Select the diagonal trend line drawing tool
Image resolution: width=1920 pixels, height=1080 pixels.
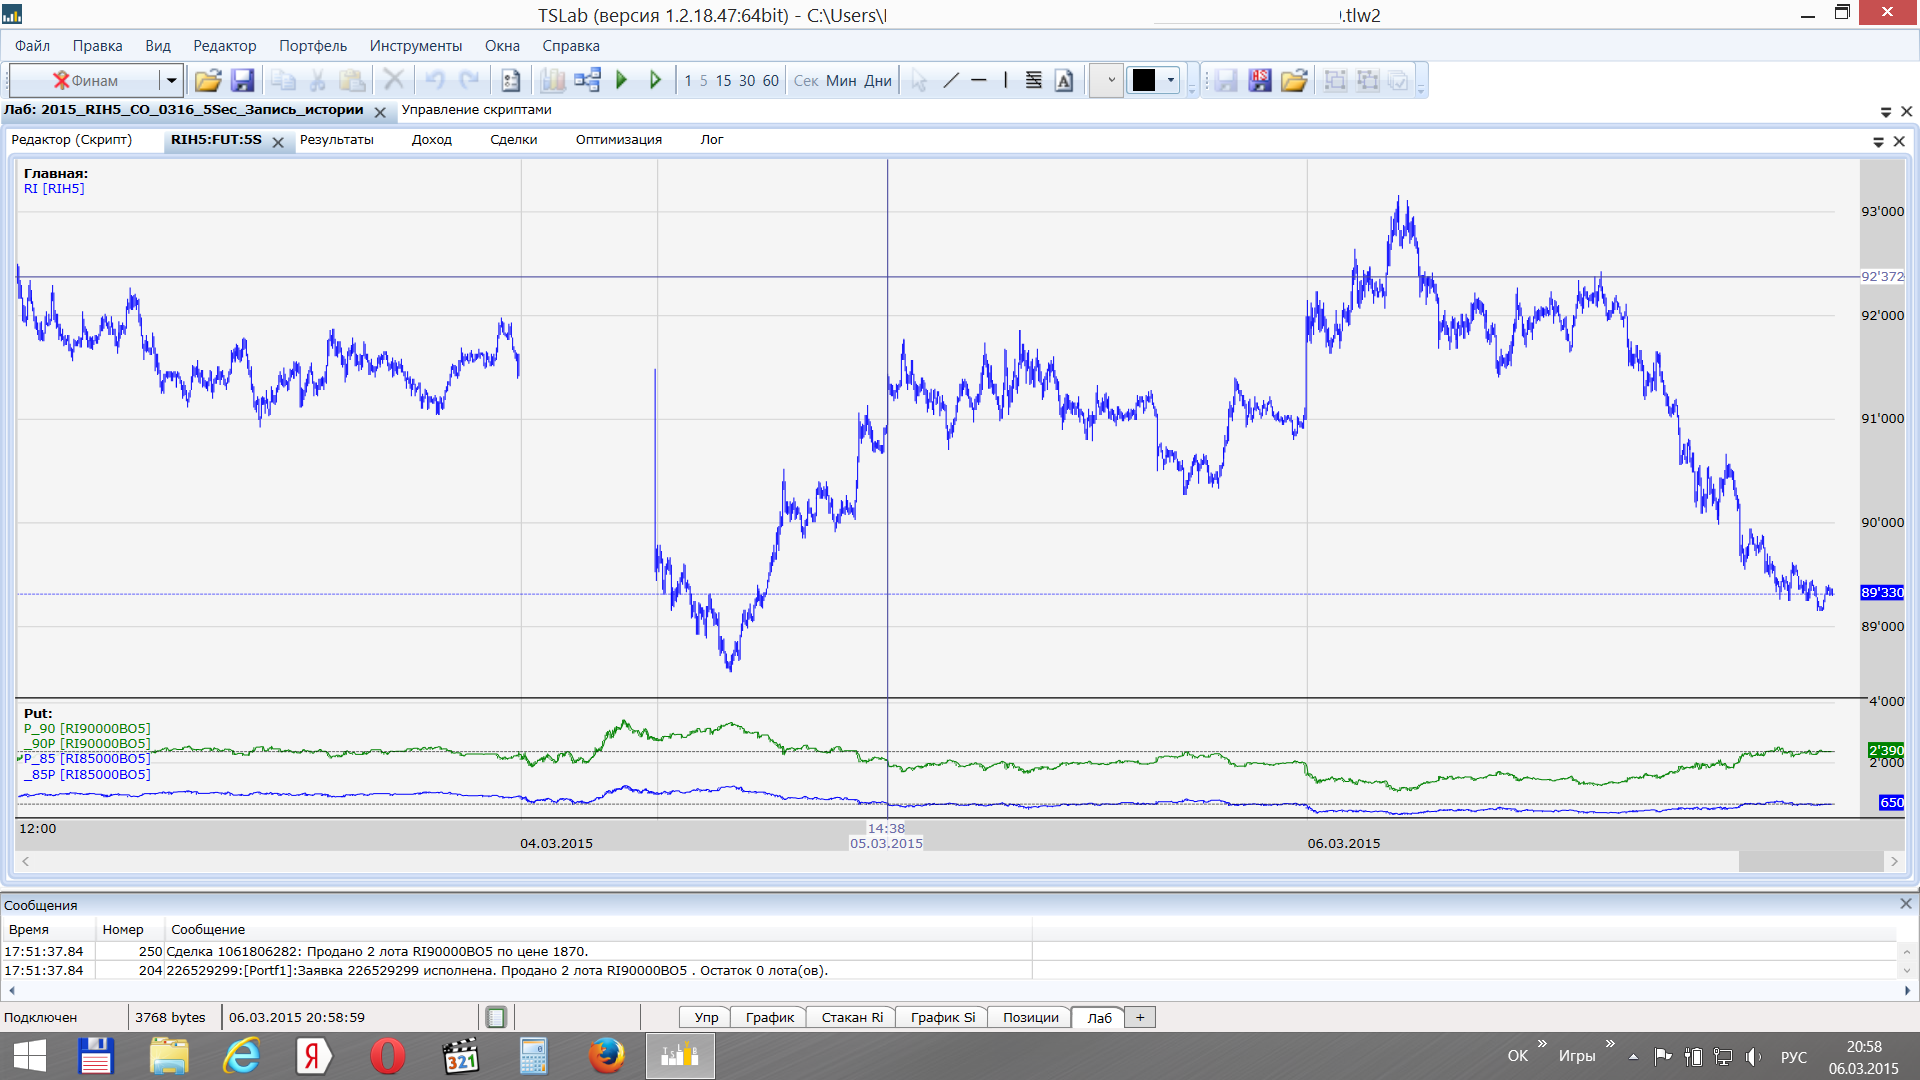tap(950, 80)
